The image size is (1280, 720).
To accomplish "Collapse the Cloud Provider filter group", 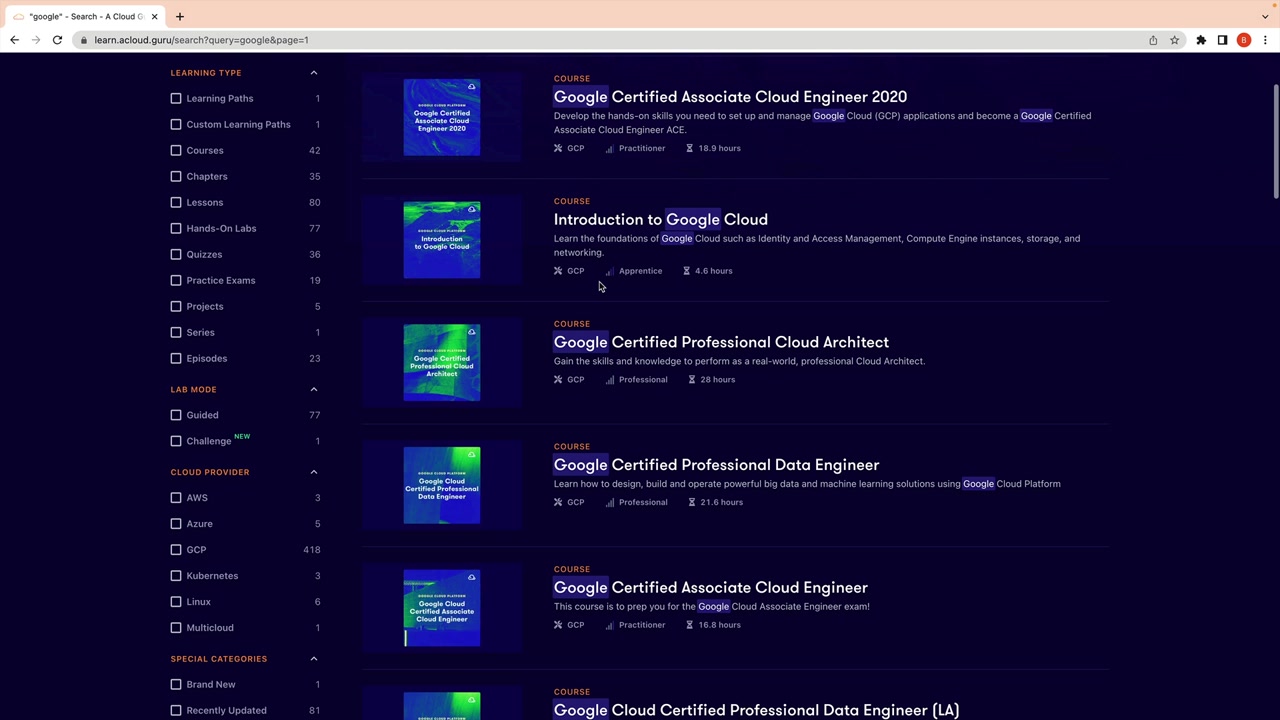I will (x=314, y=472).
